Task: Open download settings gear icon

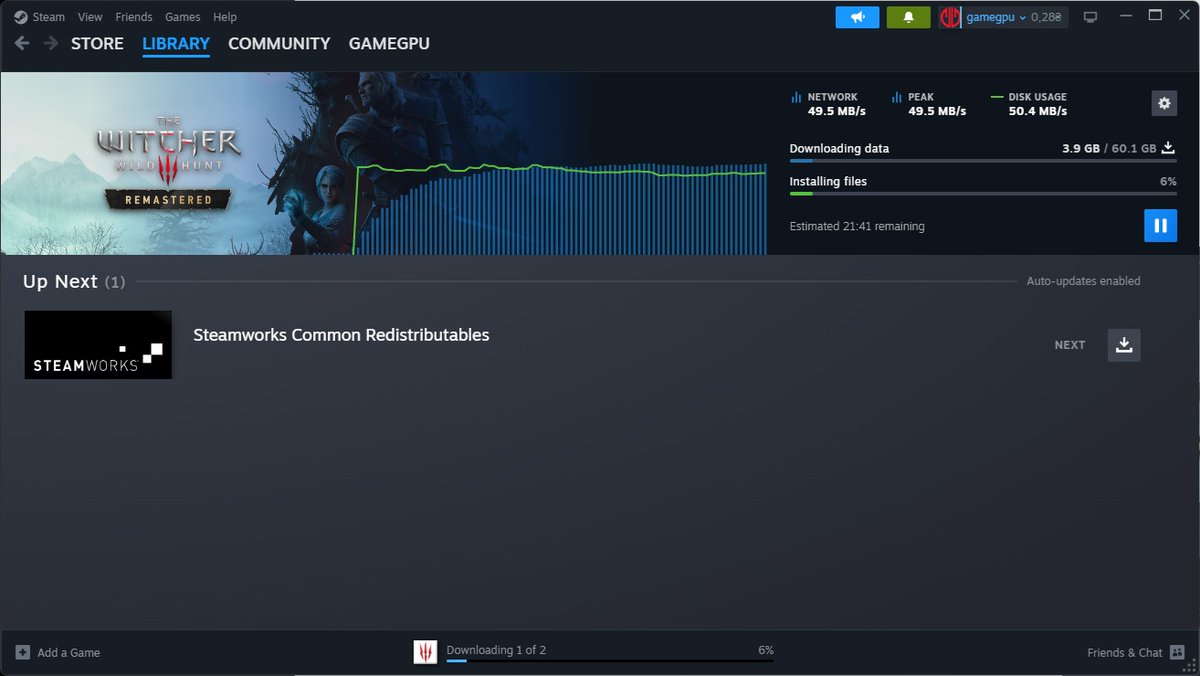Action: click(1163, 103)
